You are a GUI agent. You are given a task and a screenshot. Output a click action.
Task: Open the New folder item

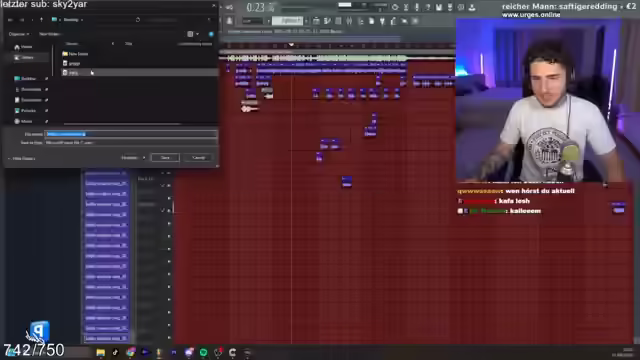click(x=76, y=53)
